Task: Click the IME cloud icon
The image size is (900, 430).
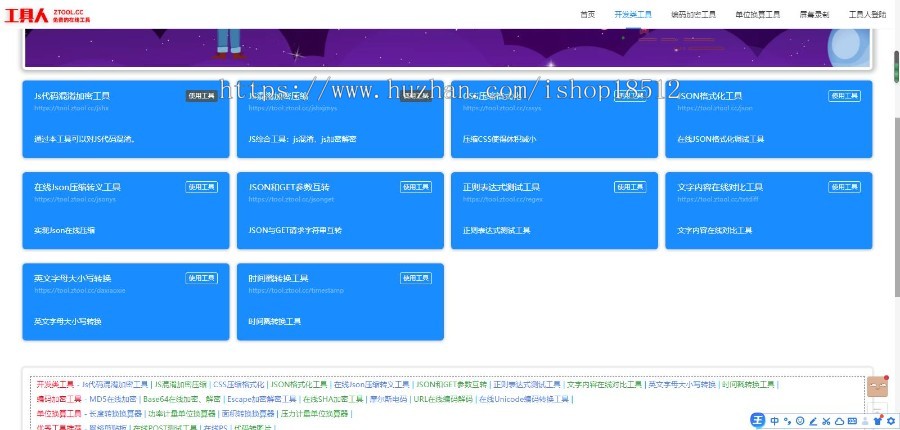Action: click(x=839, y=421)
